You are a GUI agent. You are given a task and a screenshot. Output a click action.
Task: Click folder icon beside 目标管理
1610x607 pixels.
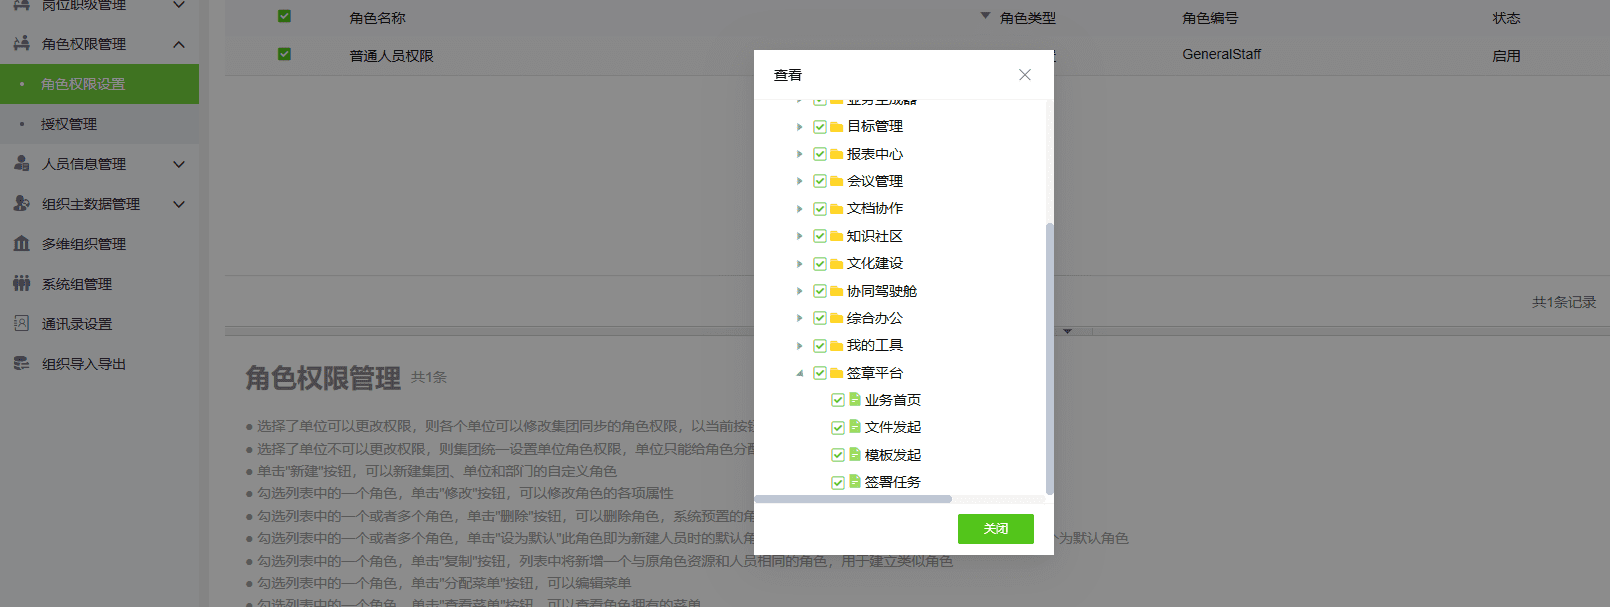836,127
